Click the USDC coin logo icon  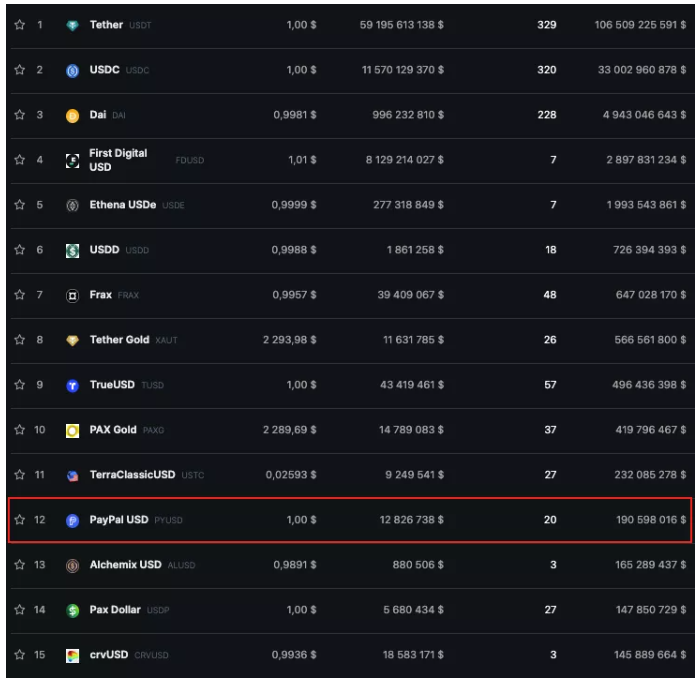pos(72,70)
